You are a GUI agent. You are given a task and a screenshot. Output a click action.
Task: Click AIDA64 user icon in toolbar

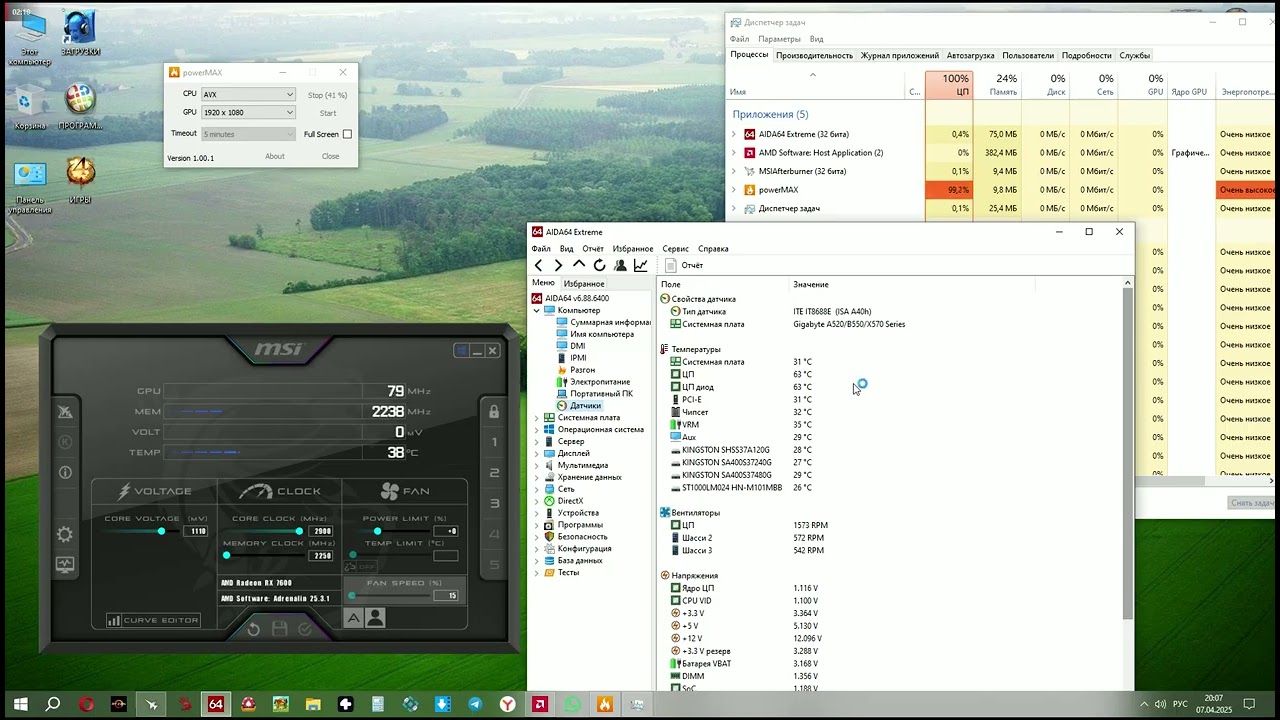[620, 265]
